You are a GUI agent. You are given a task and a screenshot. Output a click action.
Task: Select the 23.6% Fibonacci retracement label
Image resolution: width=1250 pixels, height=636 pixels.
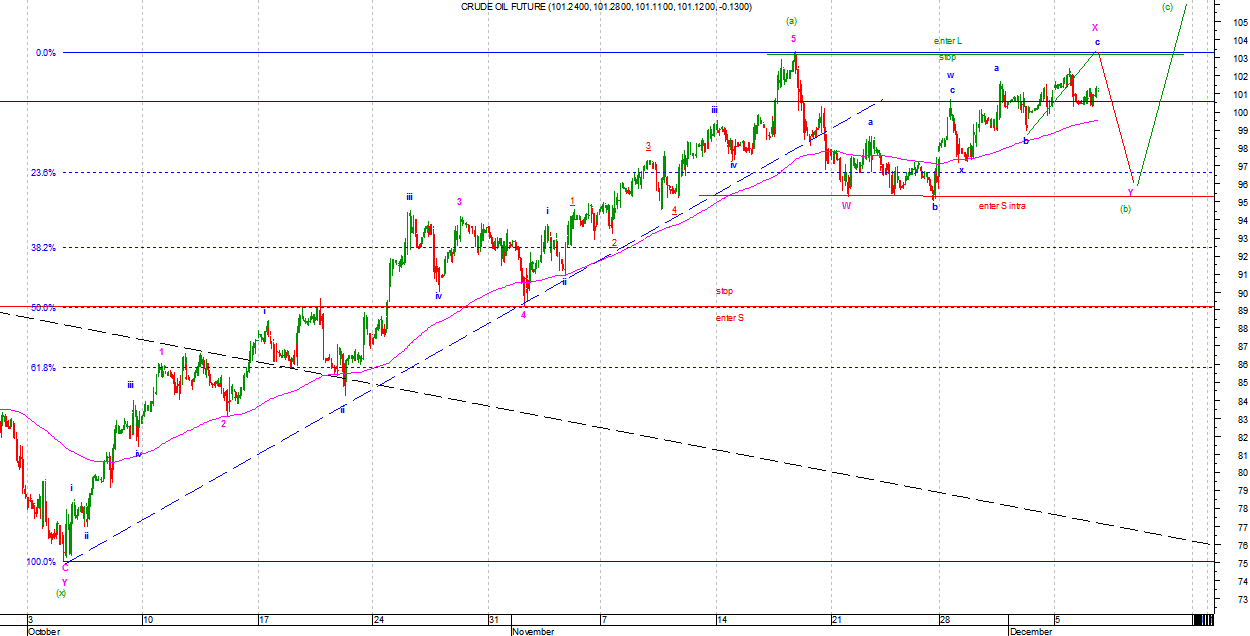pyautogui.click(x=42, y=173)
